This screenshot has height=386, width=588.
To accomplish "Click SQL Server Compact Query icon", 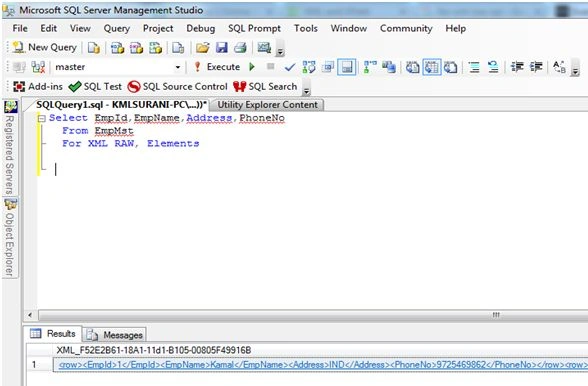I will click(178, 48).
